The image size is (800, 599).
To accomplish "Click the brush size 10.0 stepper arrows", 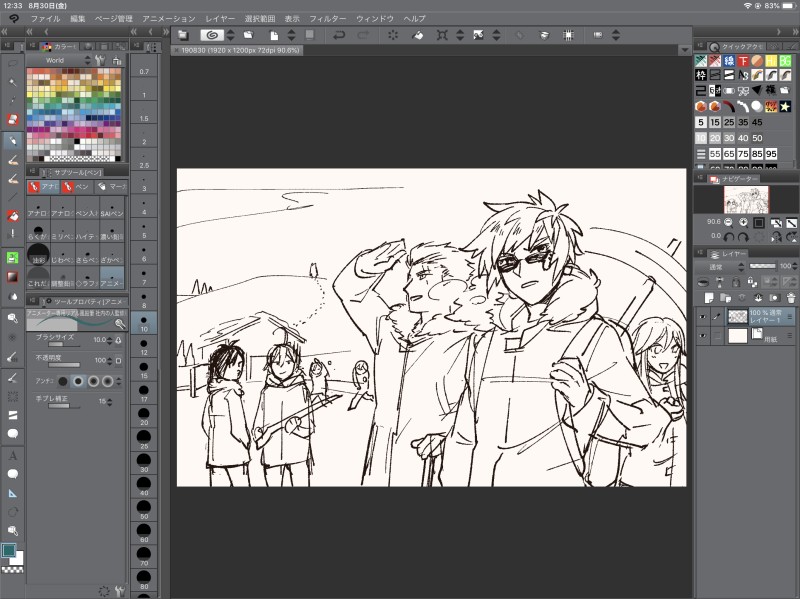I will pos(109,340).
